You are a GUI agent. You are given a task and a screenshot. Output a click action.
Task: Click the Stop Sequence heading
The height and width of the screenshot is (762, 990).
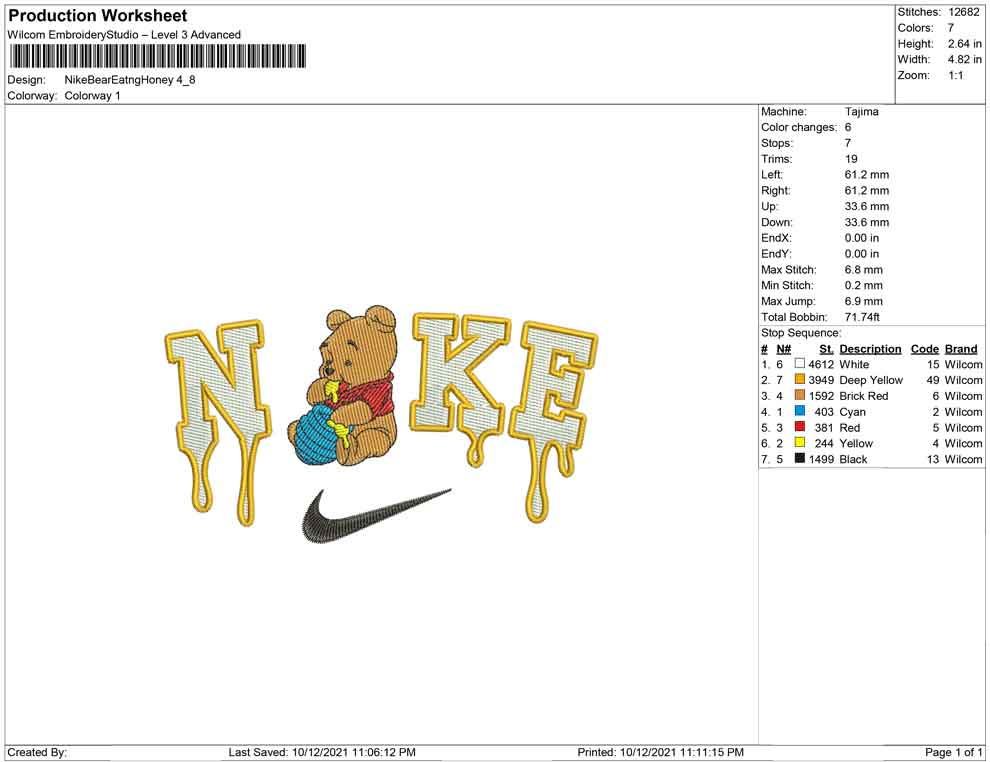(801, 333)
